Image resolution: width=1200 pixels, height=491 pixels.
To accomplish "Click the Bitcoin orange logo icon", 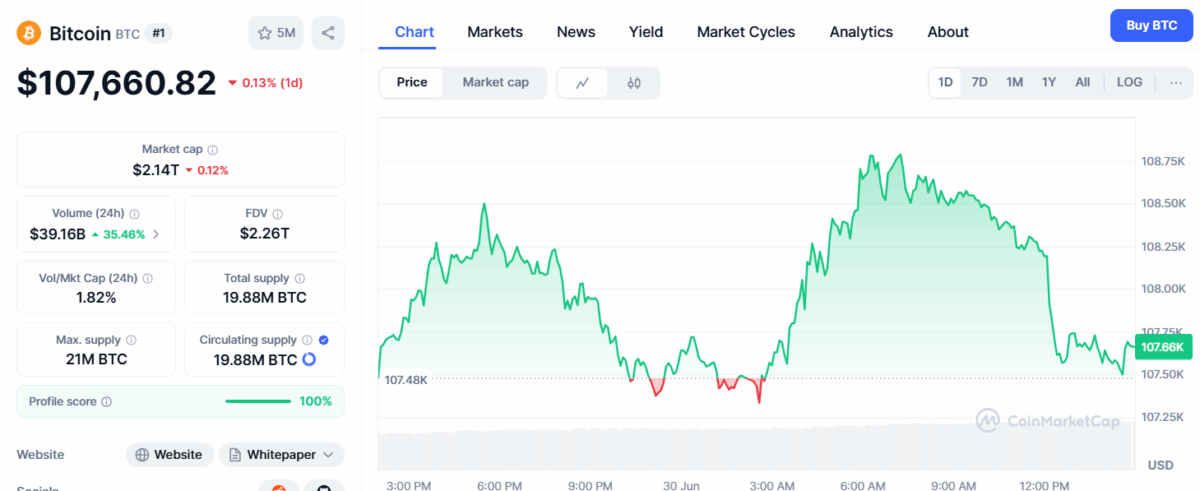I will coord(29,33).
